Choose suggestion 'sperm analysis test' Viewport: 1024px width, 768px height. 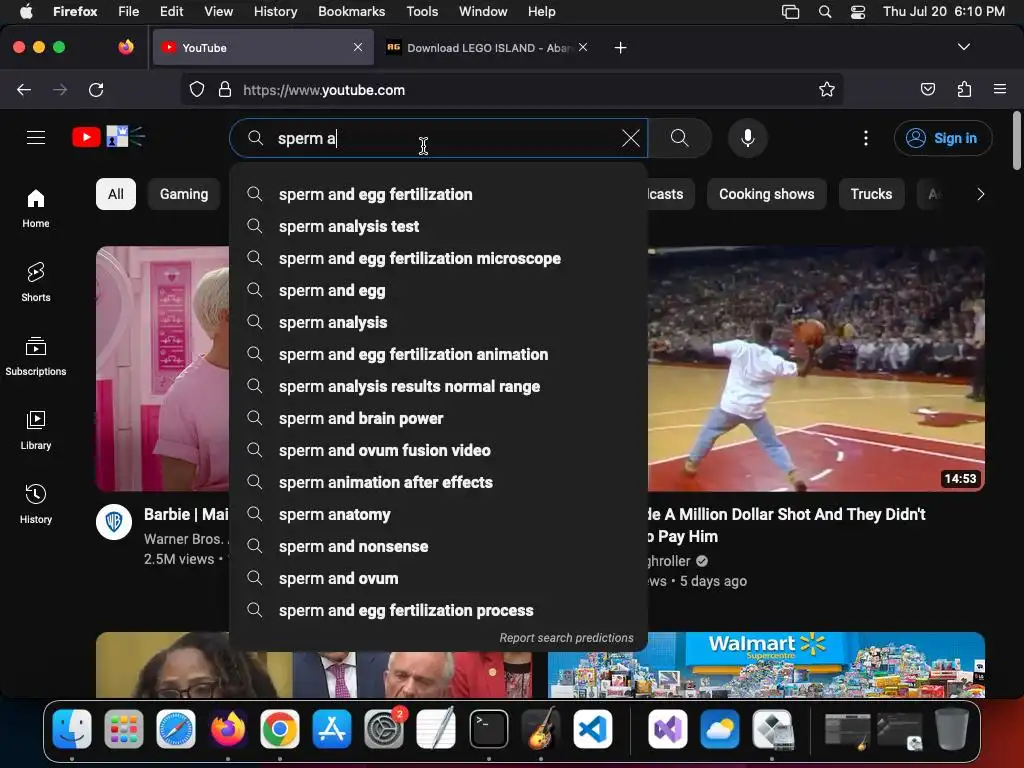pos(438,227)
